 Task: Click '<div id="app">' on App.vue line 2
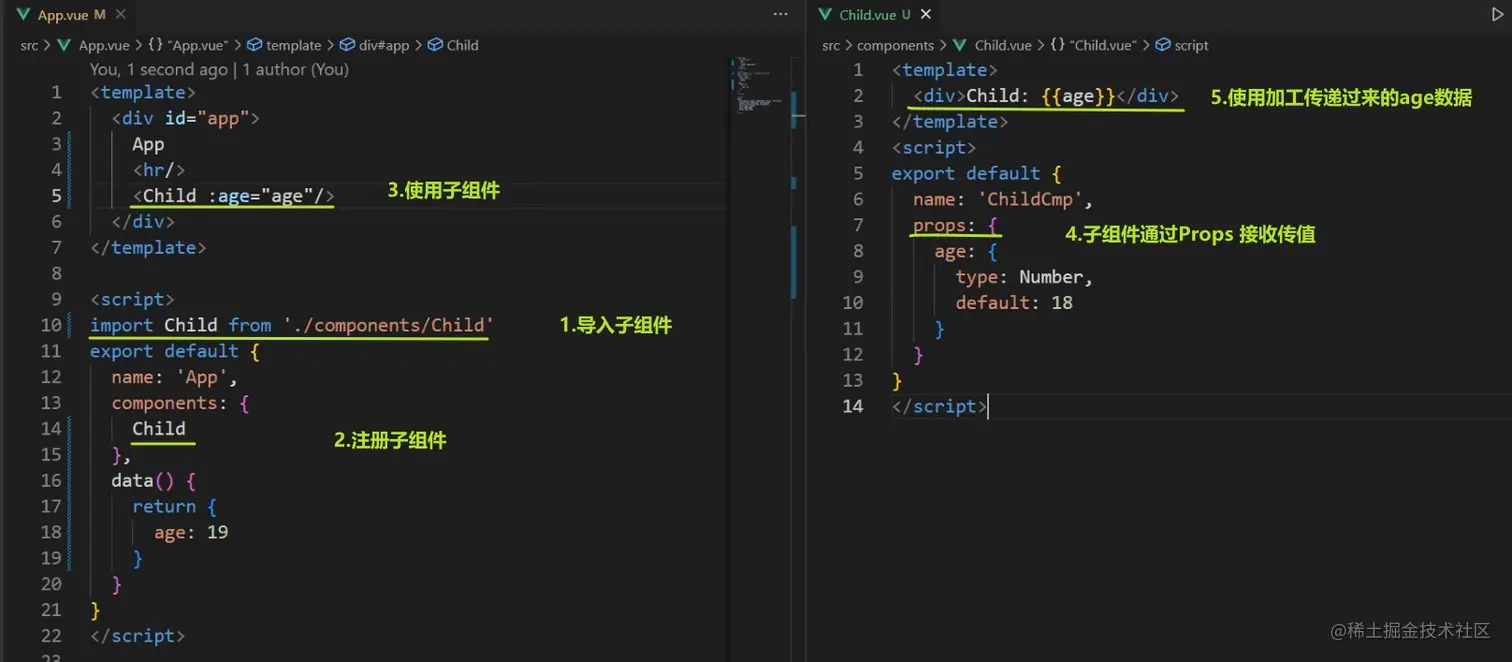(x=185, y=118)
